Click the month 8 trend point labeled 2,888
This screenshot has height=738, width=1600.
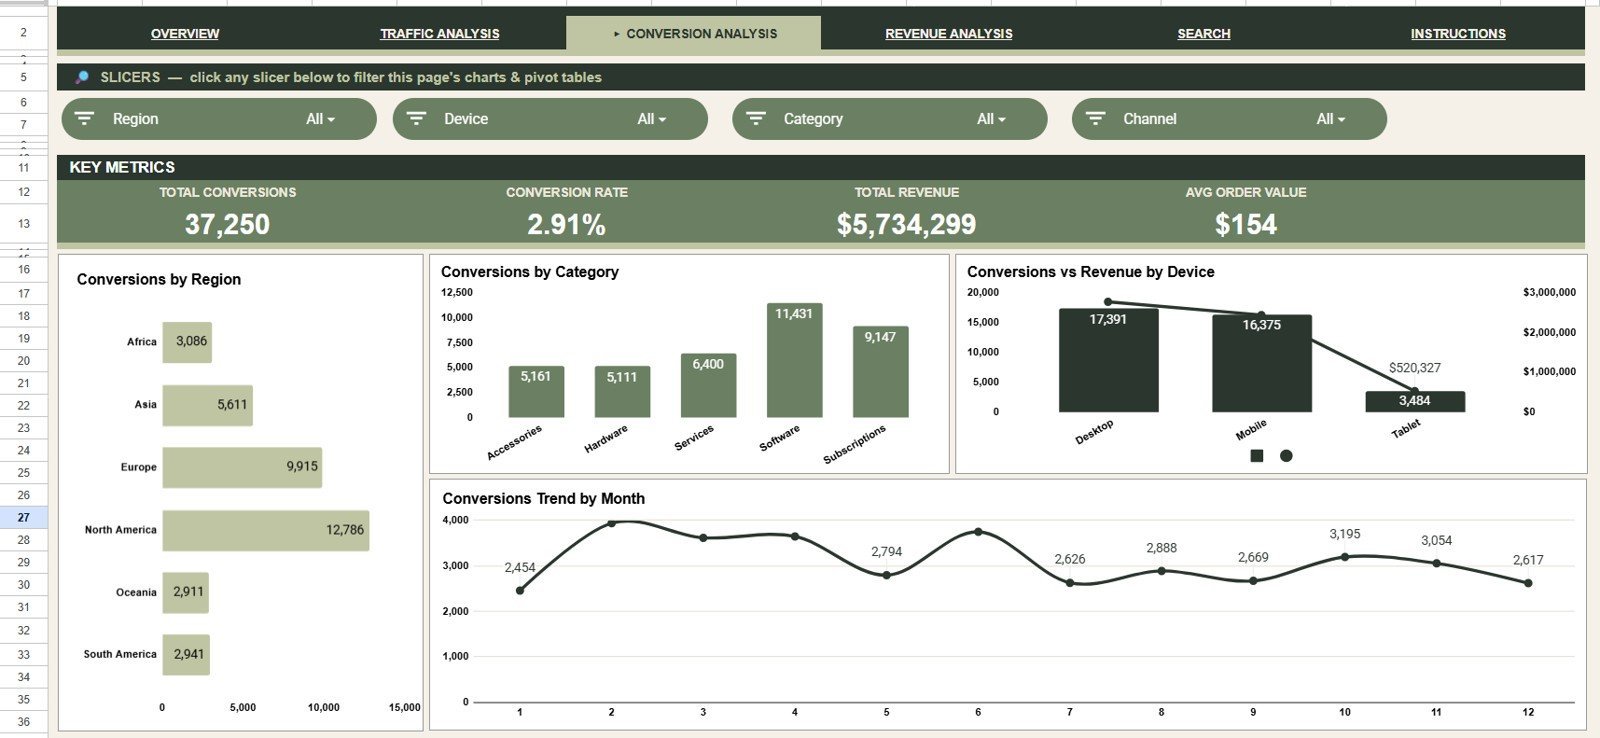(x=1161, y=571)
